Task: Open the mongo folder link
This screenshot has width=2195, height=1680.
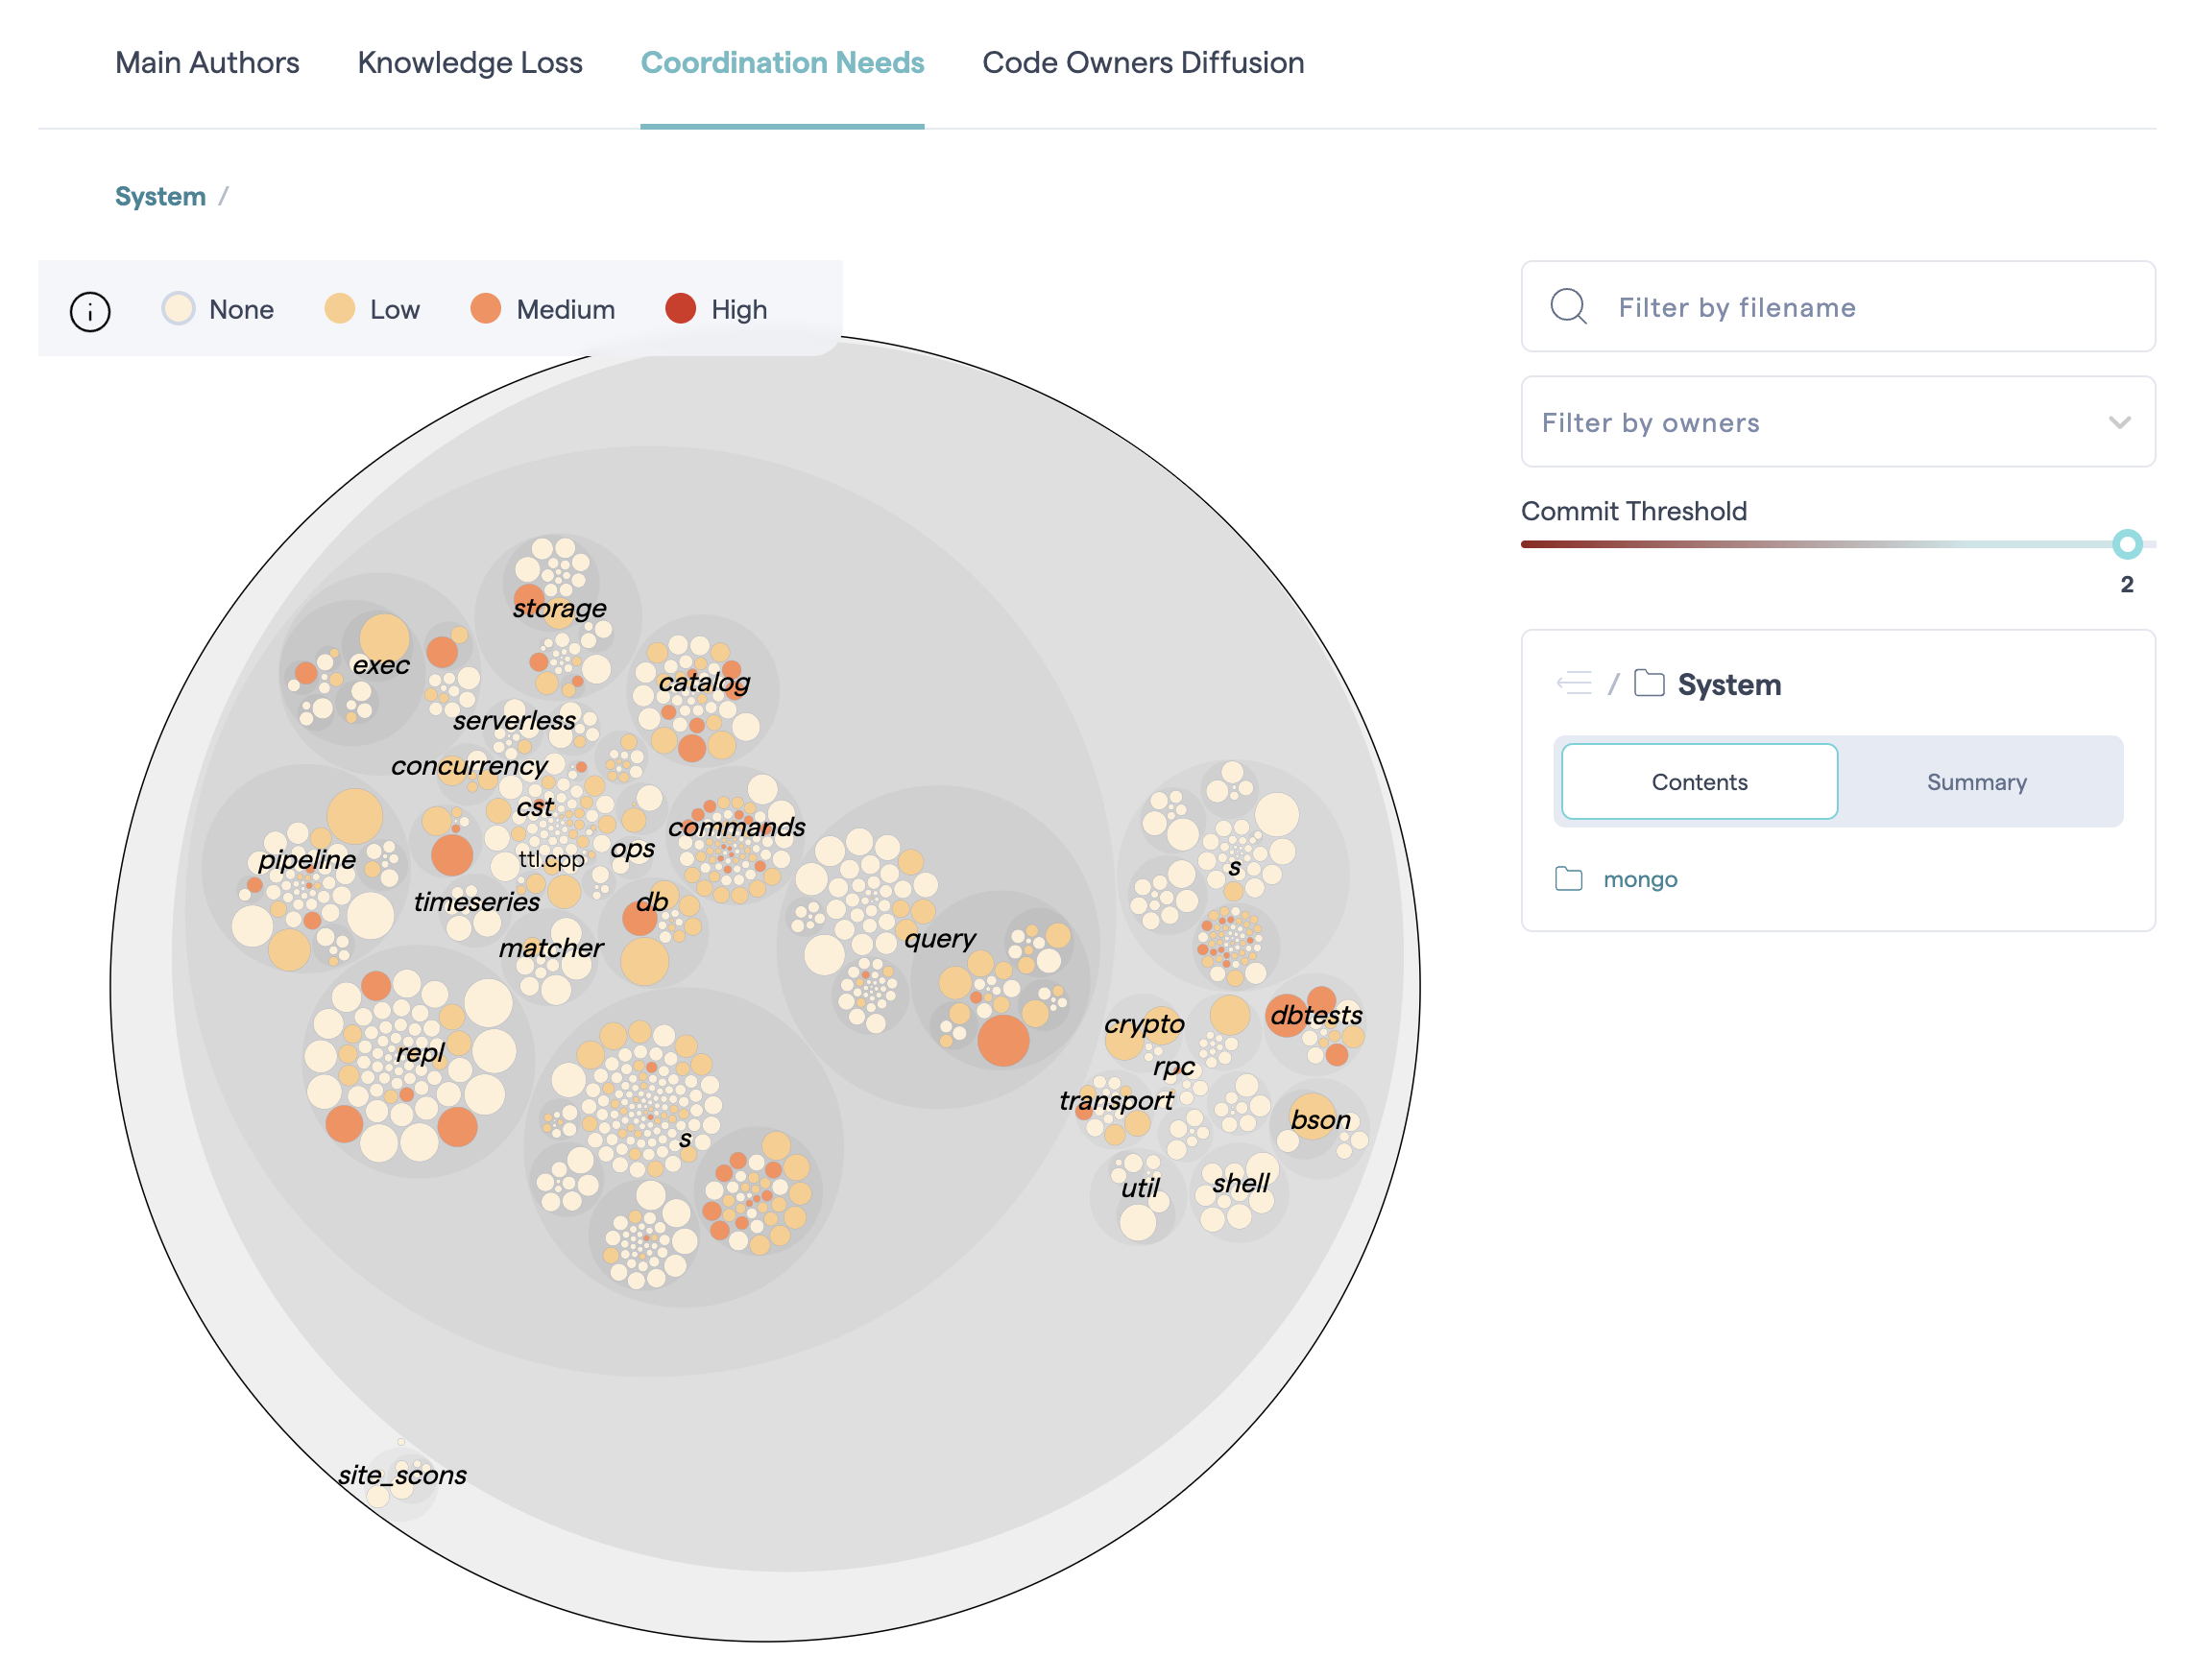Action: [x=1640, y=879]
